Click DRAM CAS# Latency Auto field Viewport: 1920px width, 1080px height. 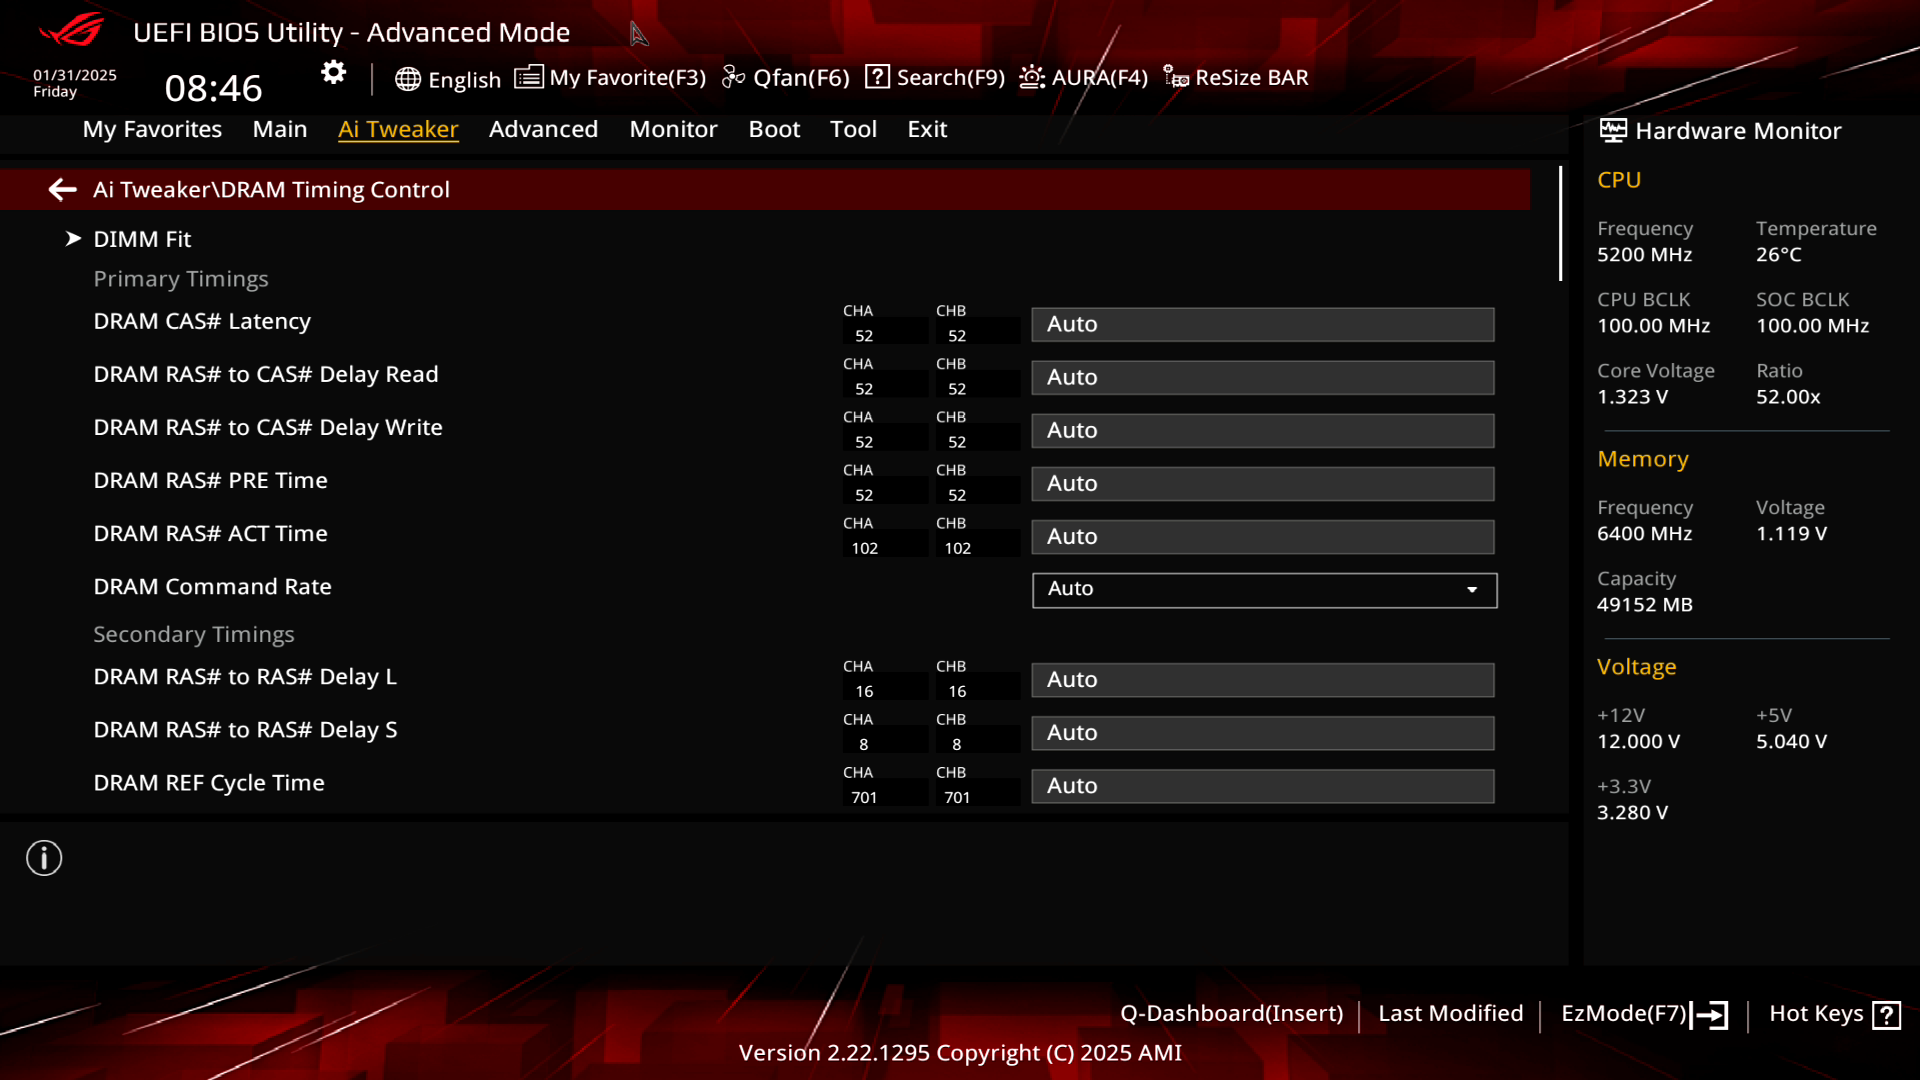tap(1263, 325)
